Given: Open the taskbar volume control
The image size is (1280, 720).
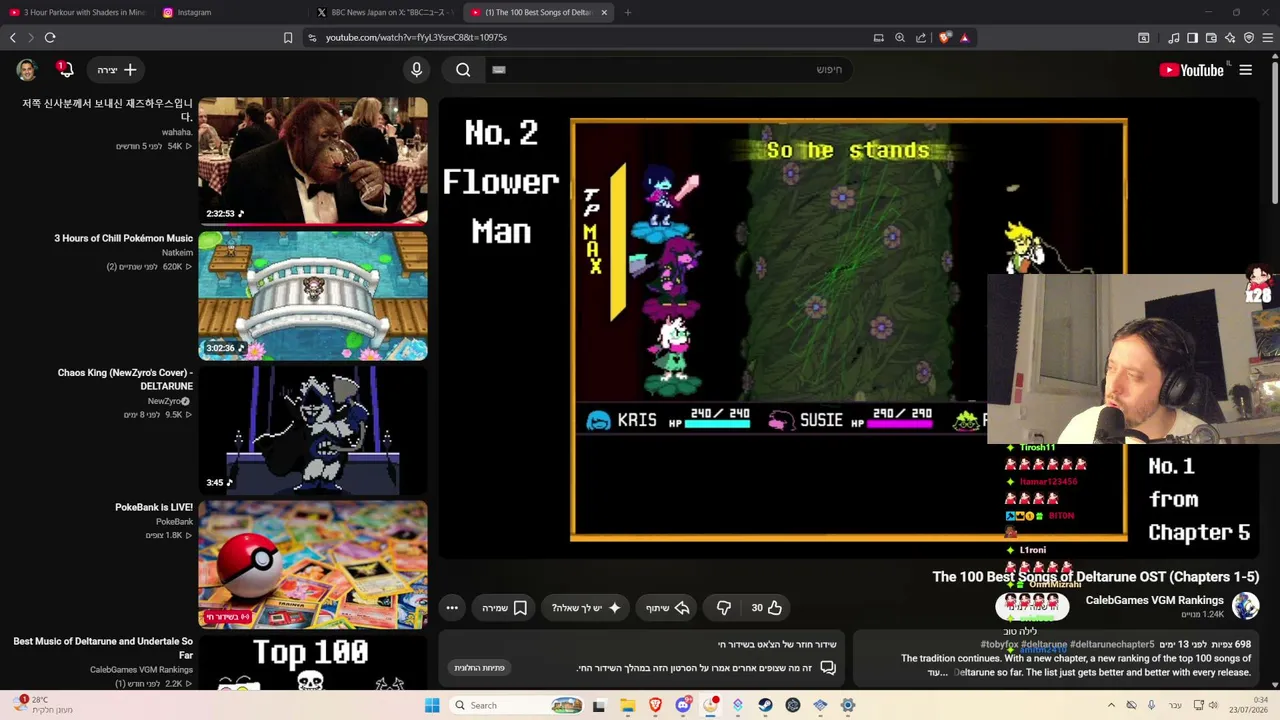Looking at the screenshot, I should coord(1213,705).
